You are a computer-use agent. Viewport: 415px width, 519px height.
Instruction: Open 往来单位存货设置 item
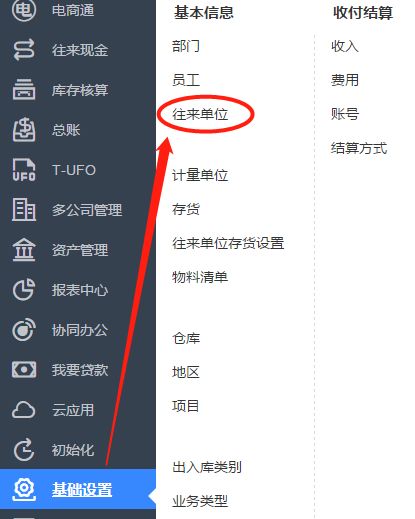click(x=228, y=243)
